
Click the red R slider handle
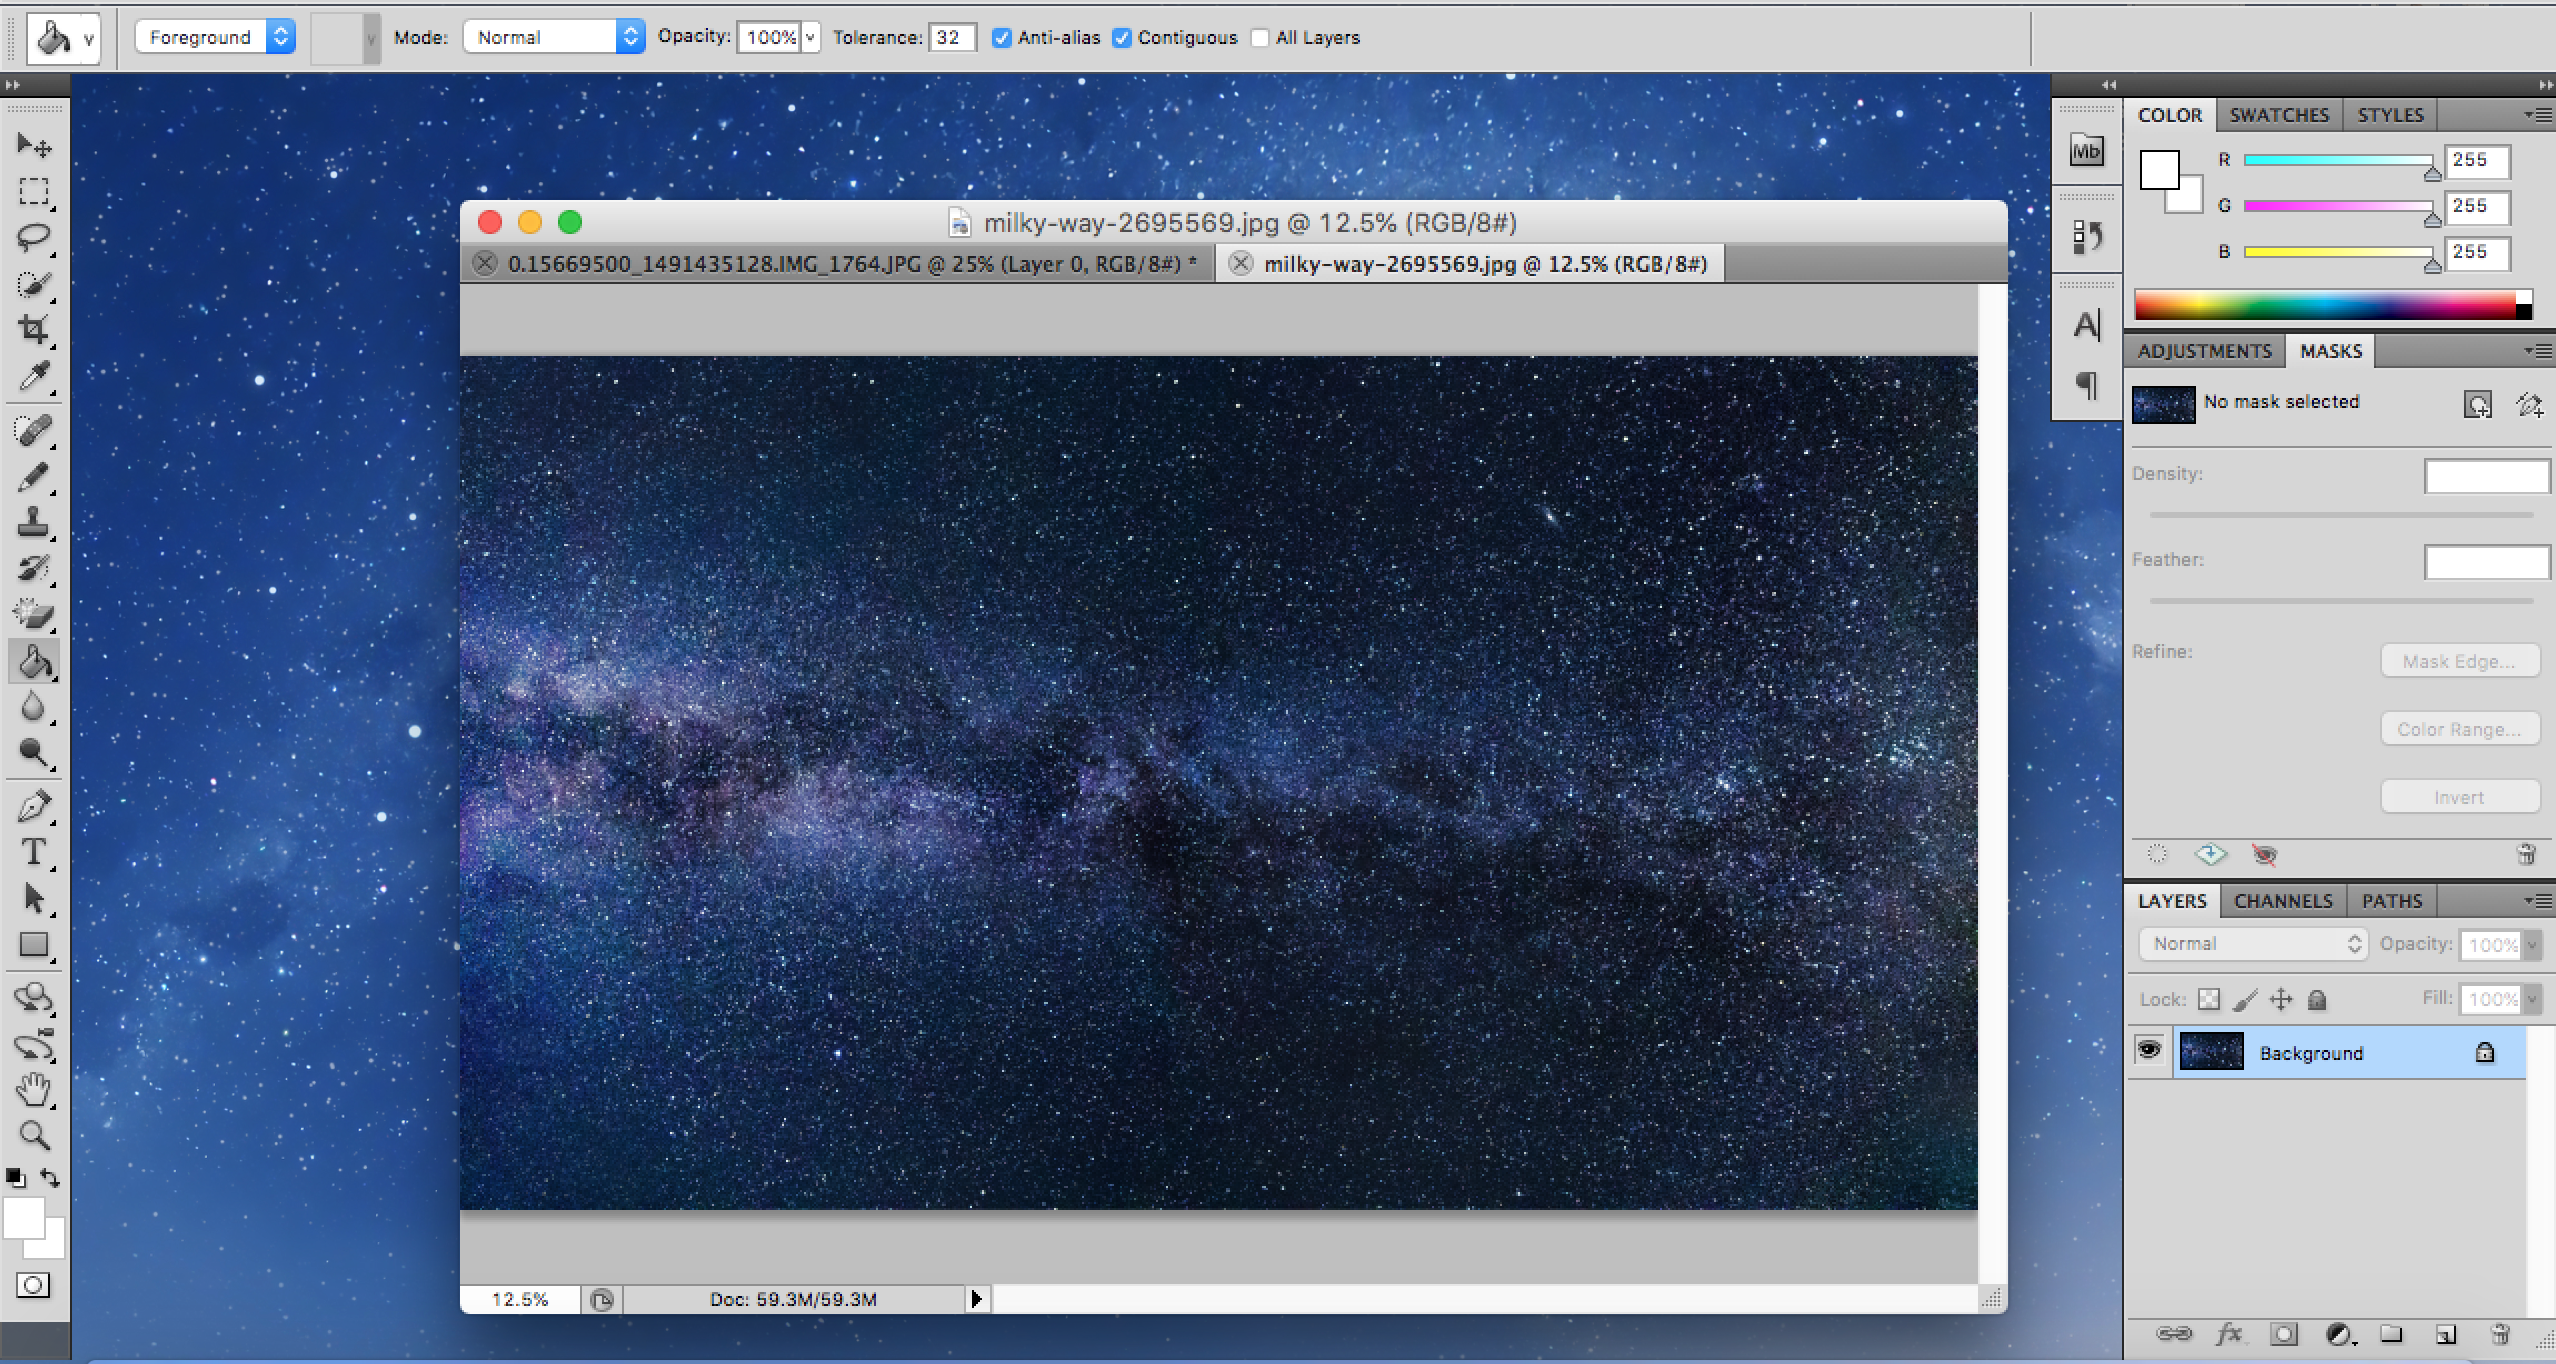click(2432, 173)
